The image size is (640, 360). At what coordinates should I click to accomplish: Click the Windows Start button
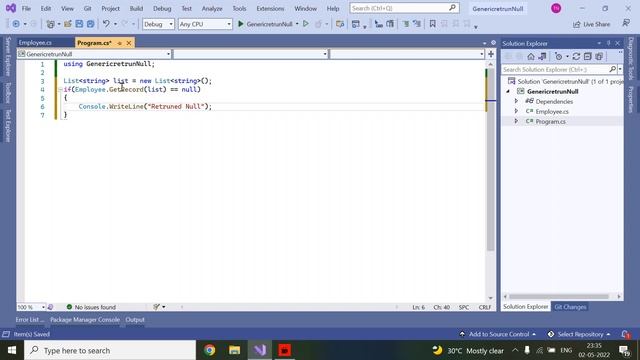coord(11,350)
